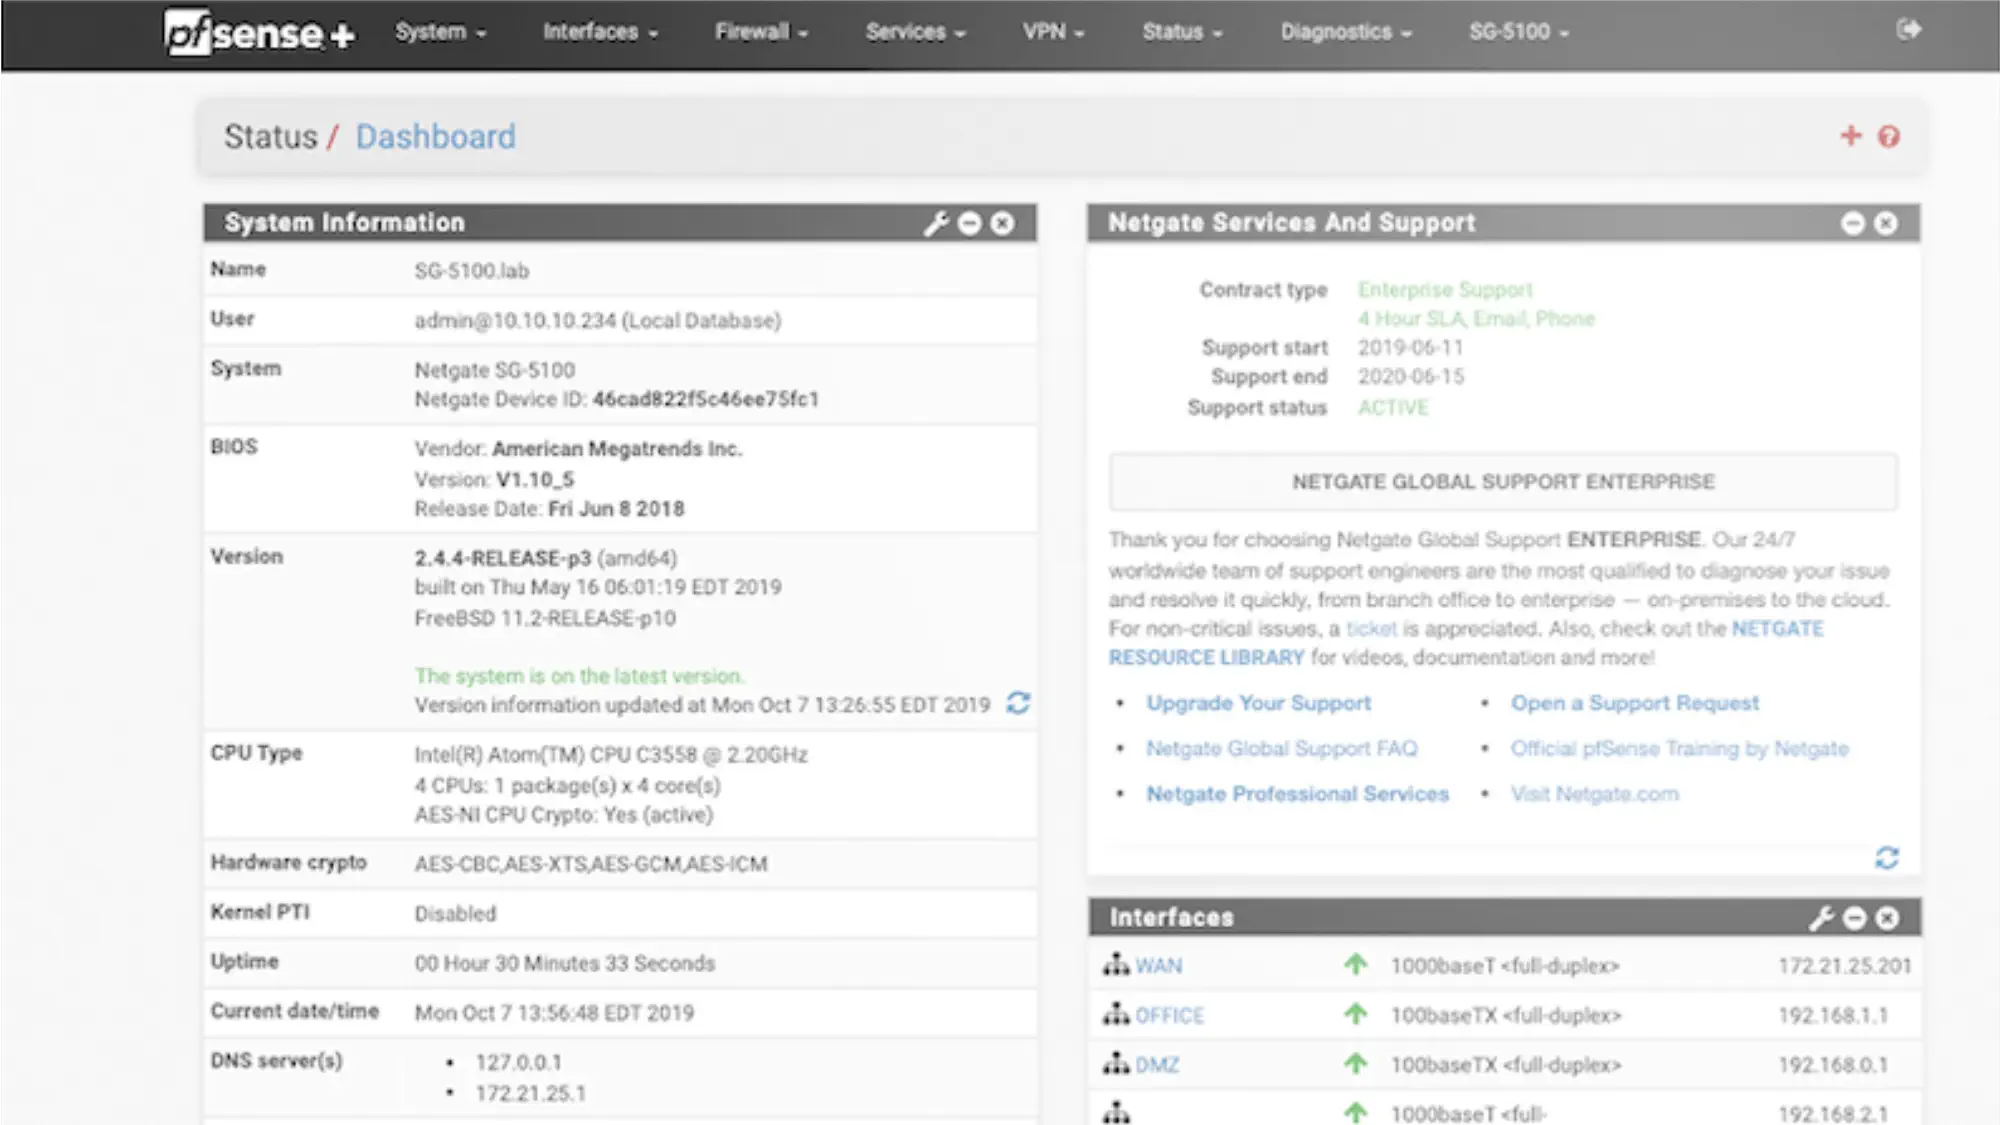
Task: Collapse the Interfaces widget
Action: 1855,917
